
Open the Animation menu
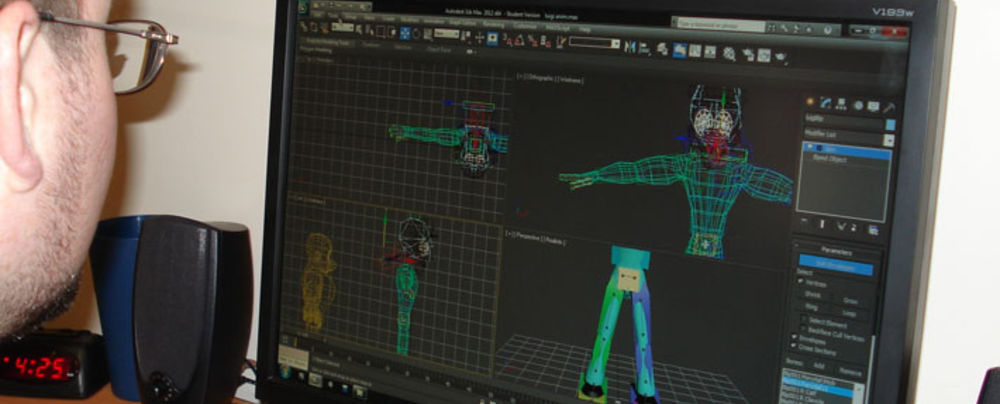click(434, 21)
